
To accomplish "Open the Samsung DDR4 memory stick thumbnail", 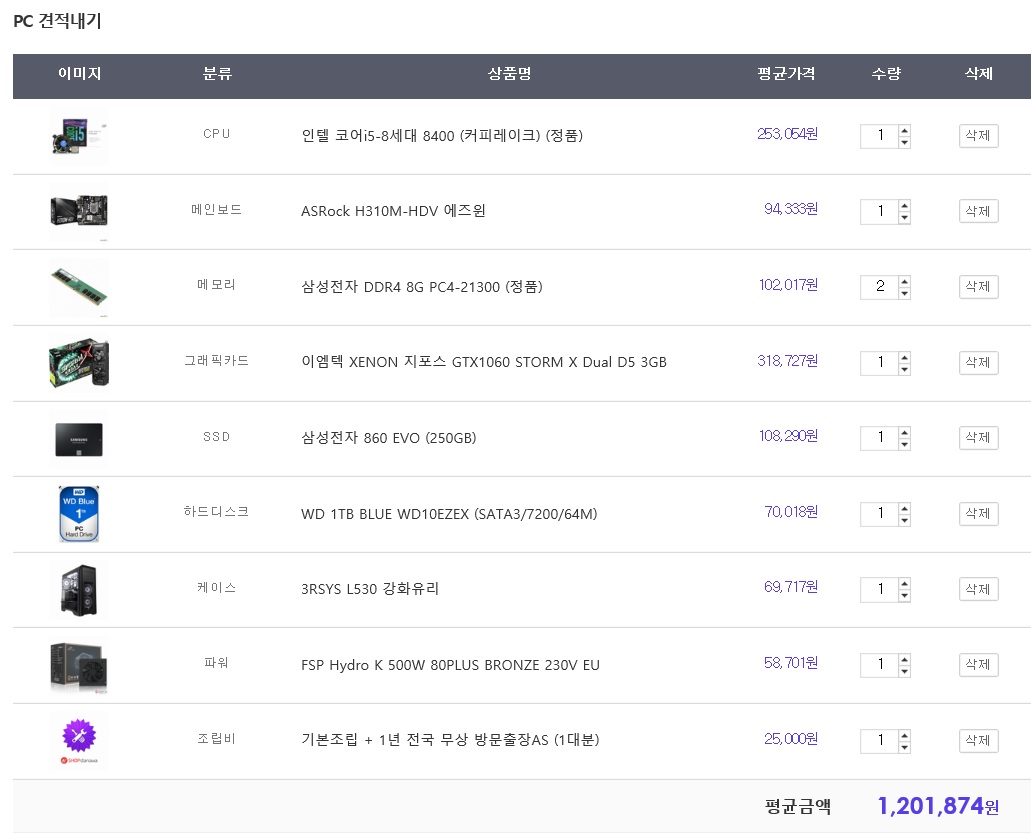I will pyautogui.click(x=79, y=287).
